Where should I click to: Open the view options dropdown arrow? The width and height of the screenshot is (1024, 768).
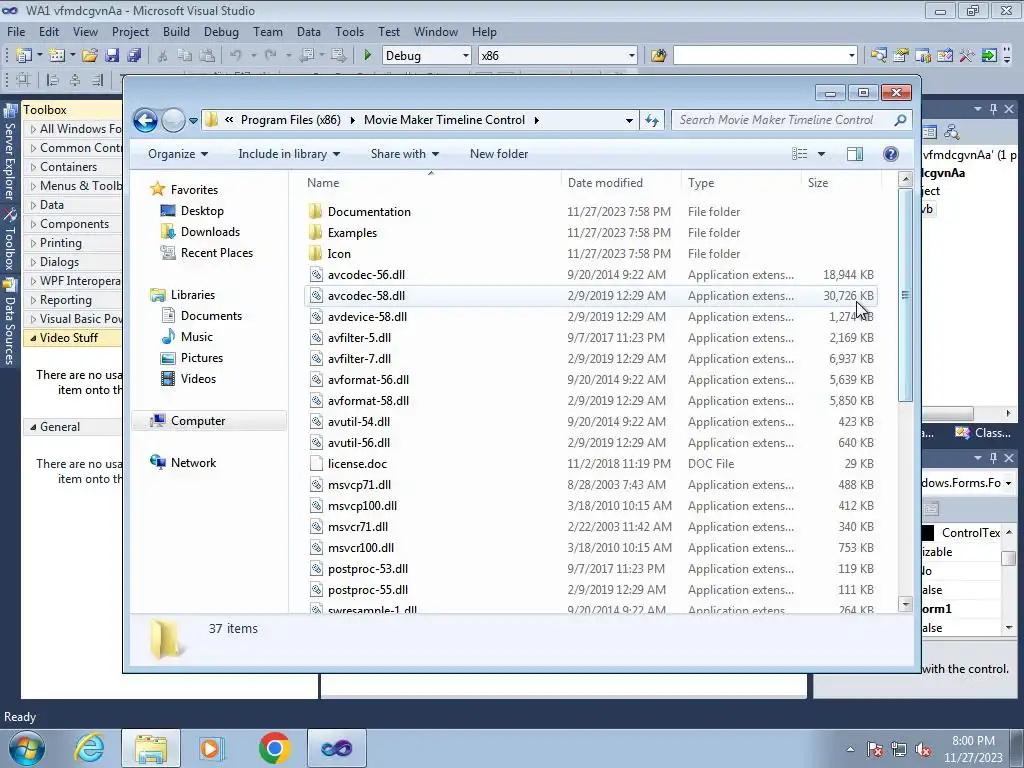(x=822, y=154)
